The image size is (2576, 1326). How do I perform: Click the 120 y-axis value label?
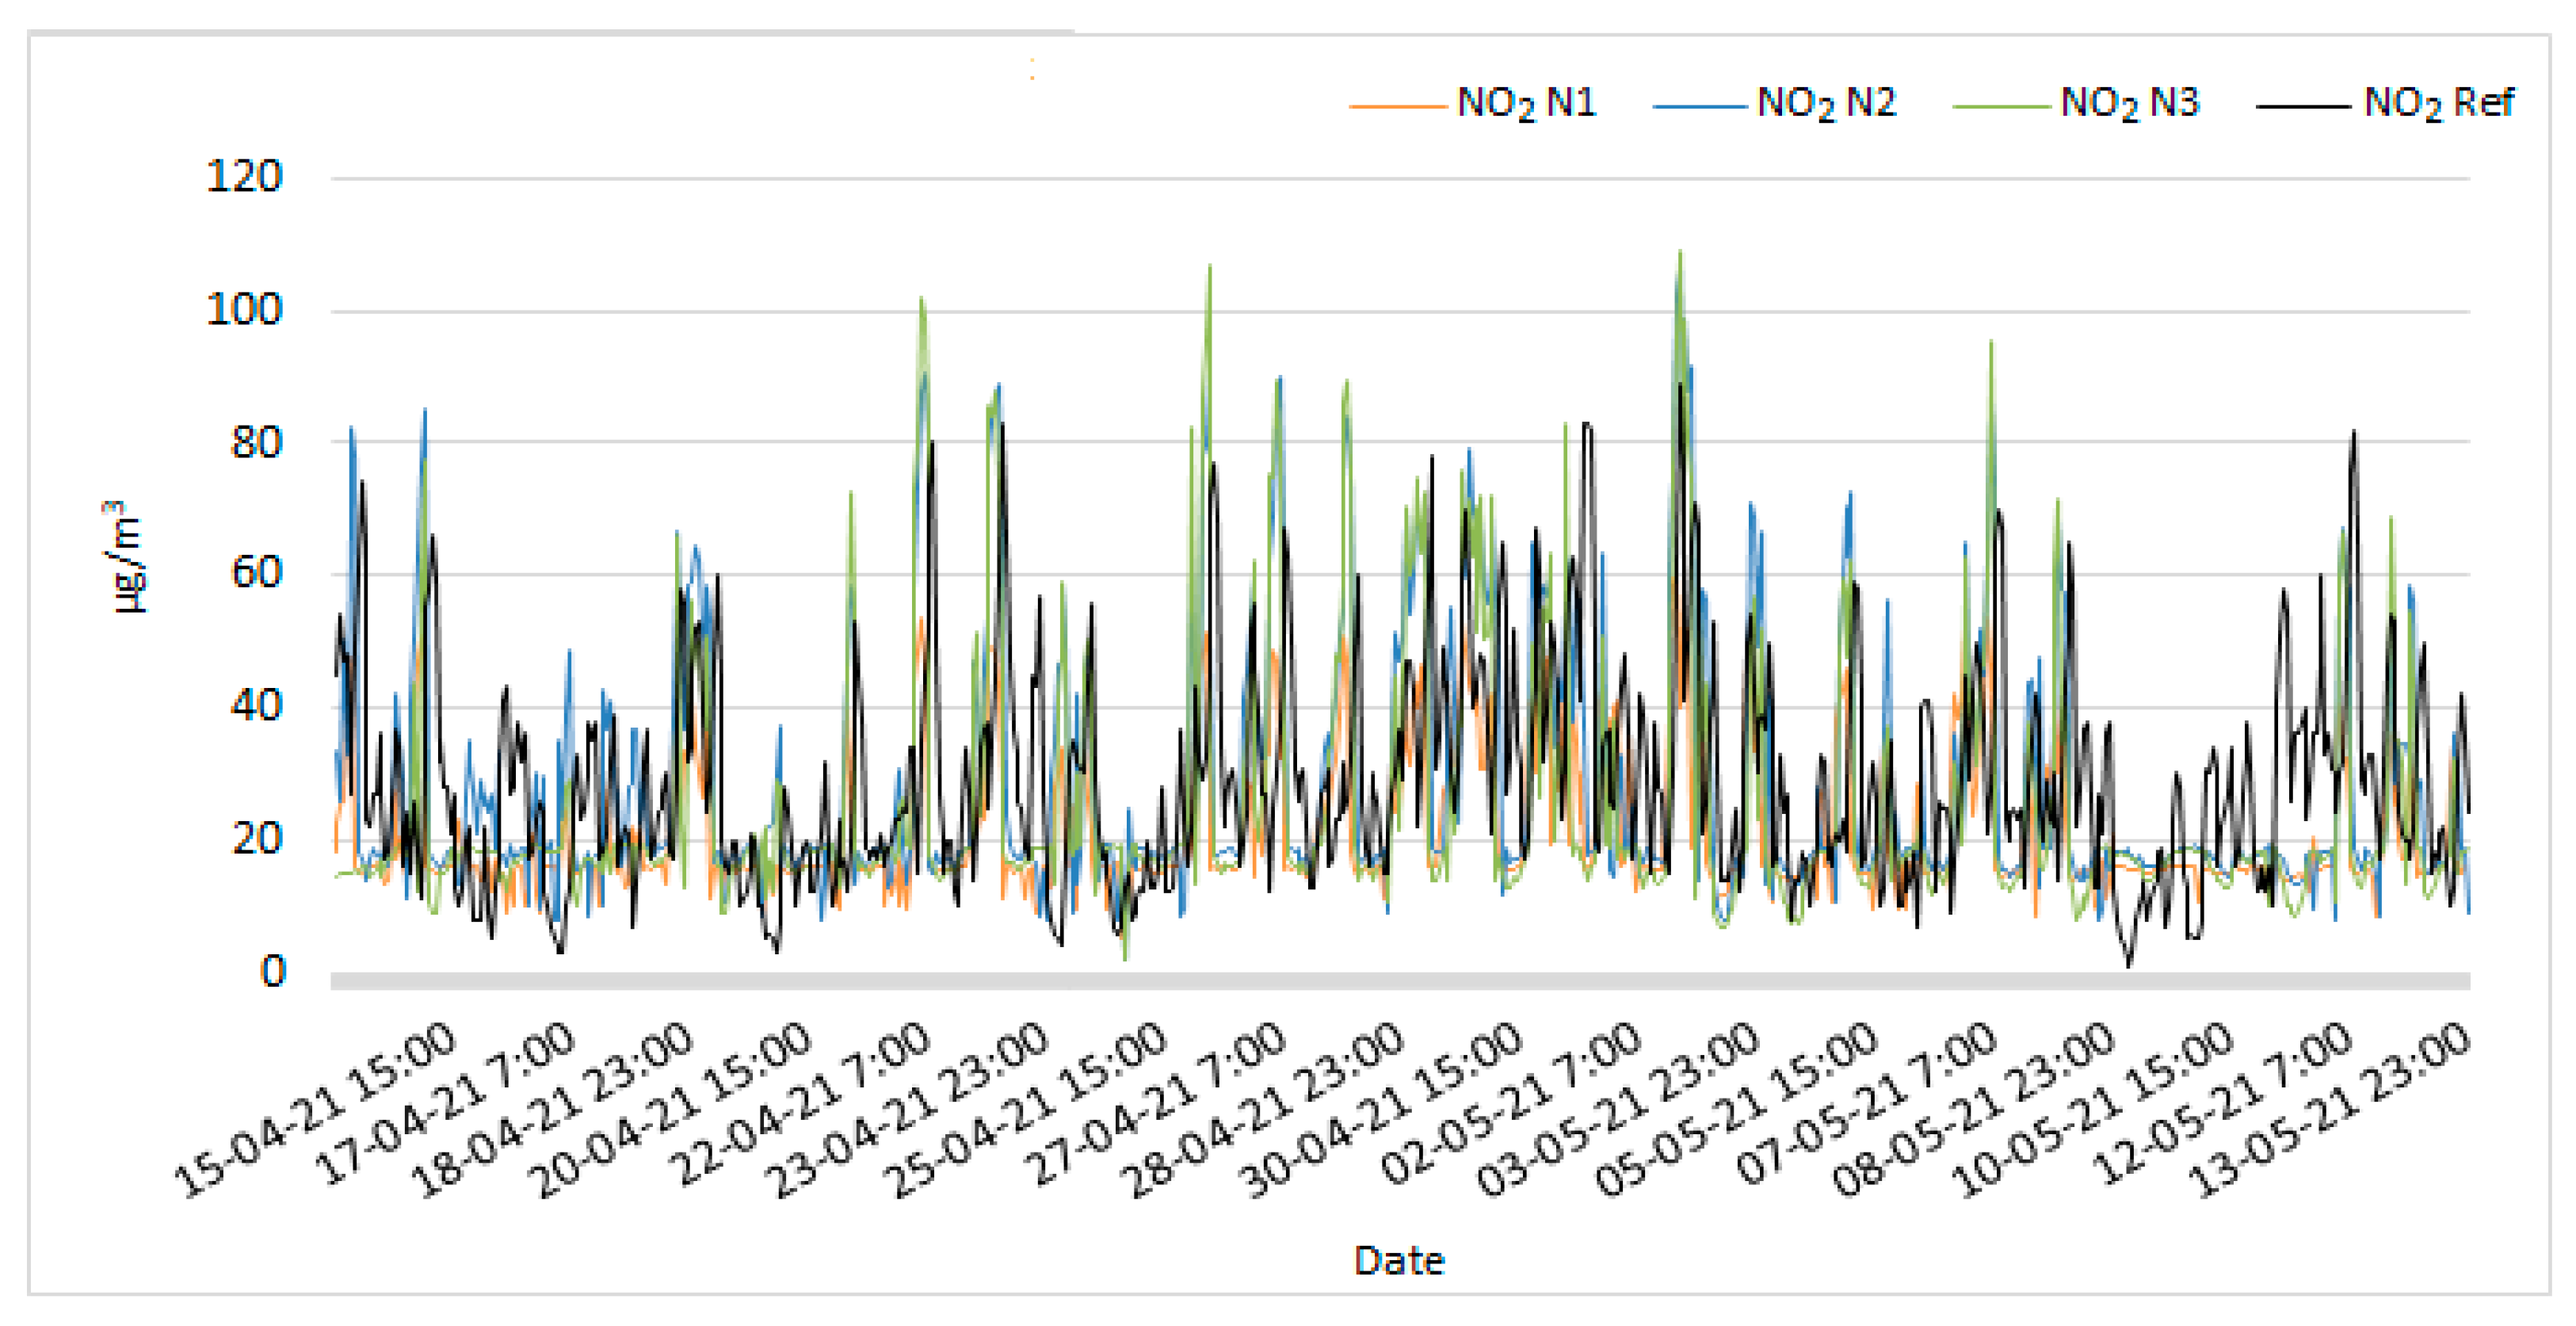(x=244, y=177)
